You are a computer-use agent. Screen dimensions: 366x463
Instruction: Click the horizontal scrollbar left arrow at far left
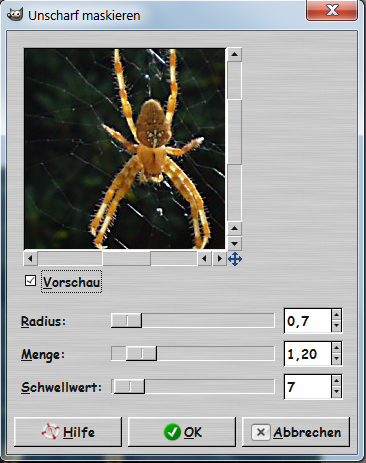[30, 258]
